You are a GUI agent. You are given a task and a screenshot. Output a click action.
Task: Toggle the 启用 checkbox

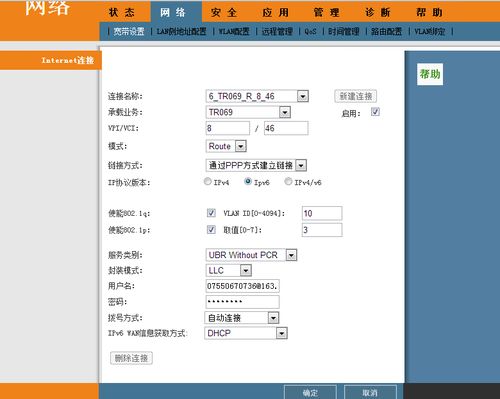[375, 112]
